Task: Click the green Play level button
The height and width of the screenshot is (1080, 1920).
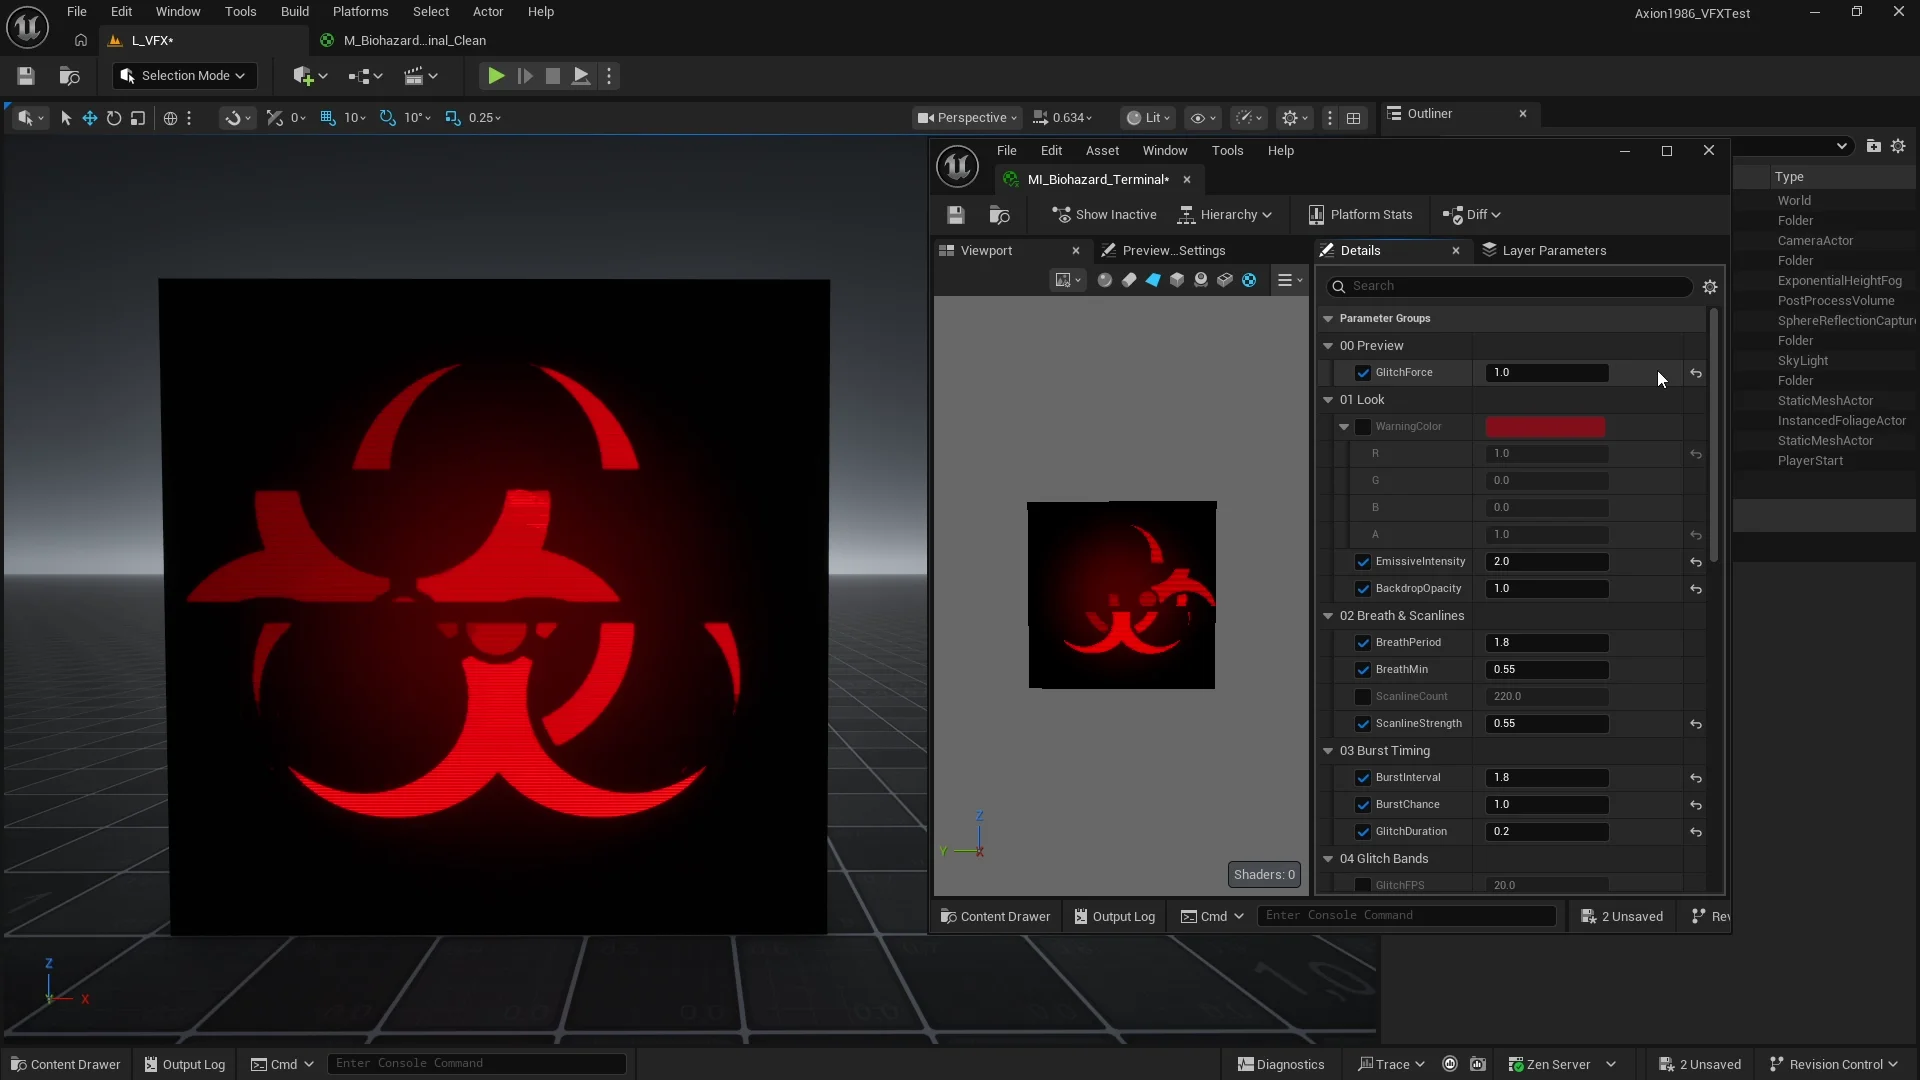Action: 495,76
